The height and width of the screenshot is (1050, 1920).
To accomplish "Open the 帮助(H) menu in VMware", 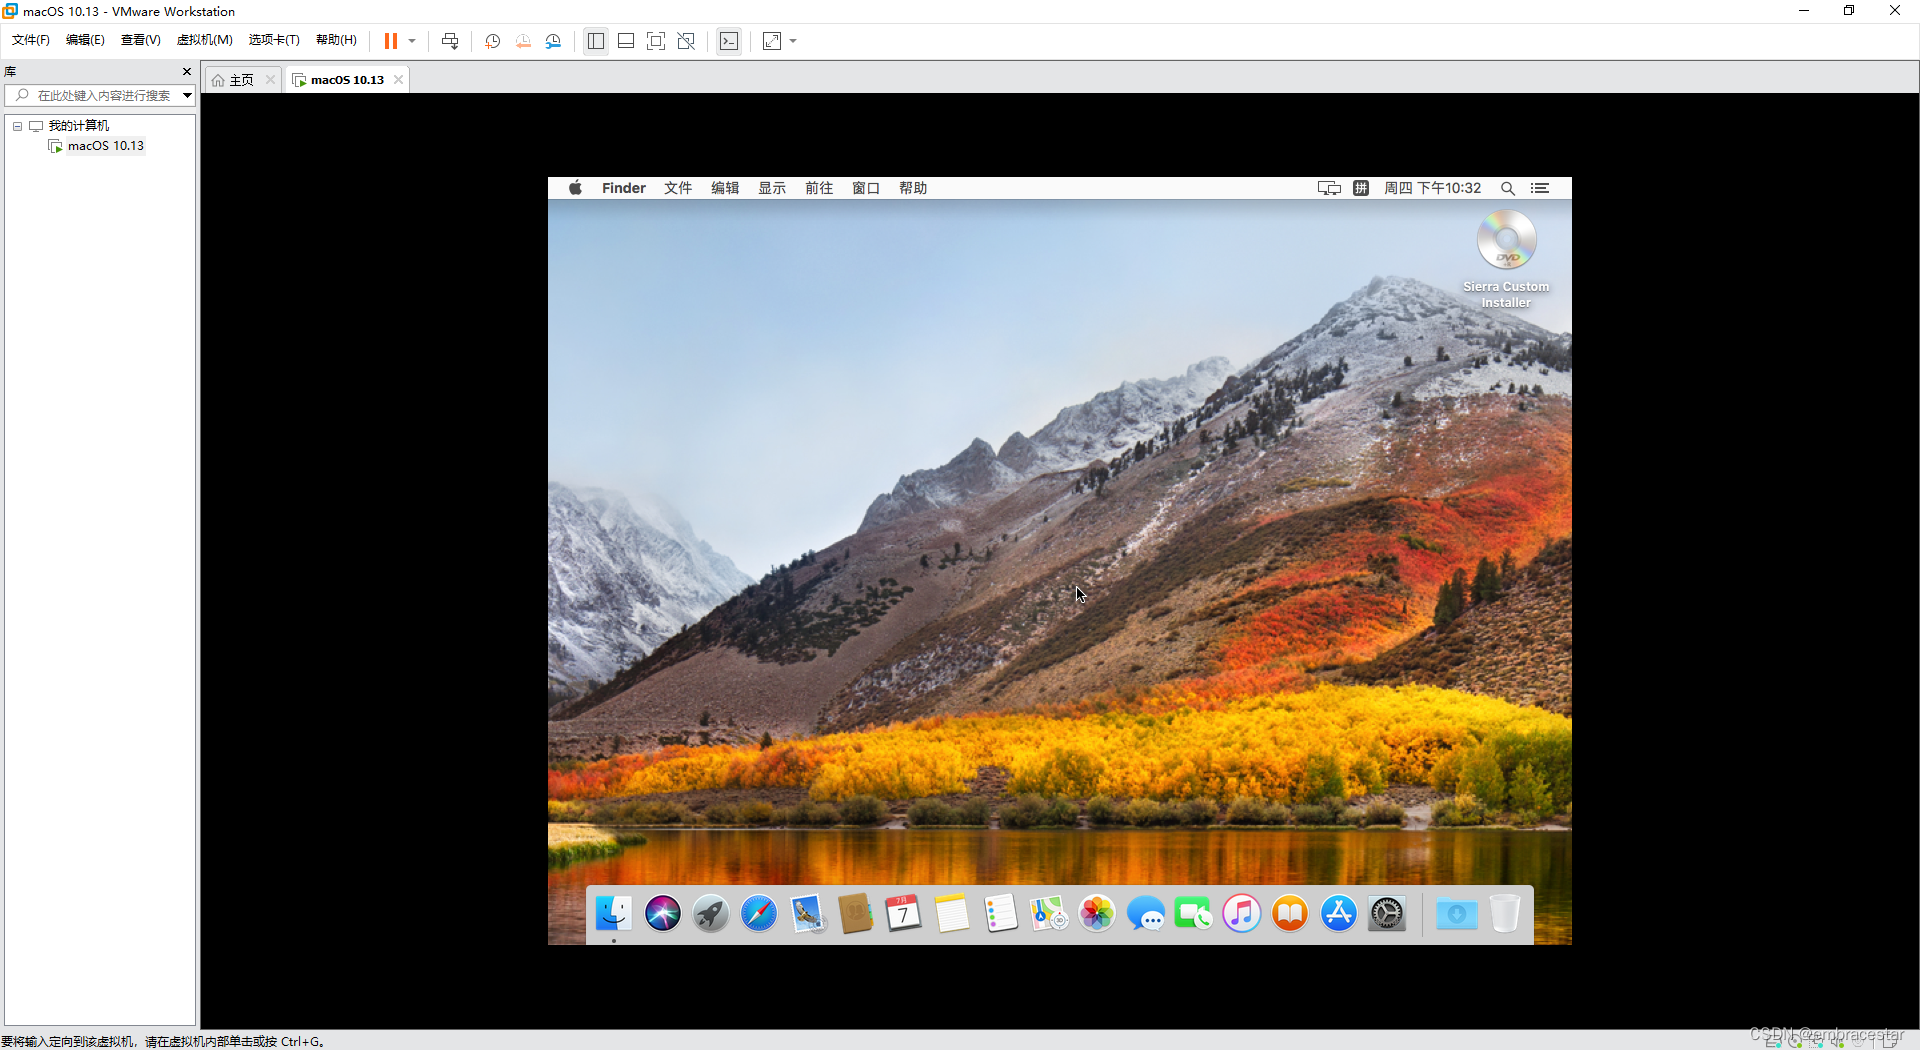I will 336,40.
